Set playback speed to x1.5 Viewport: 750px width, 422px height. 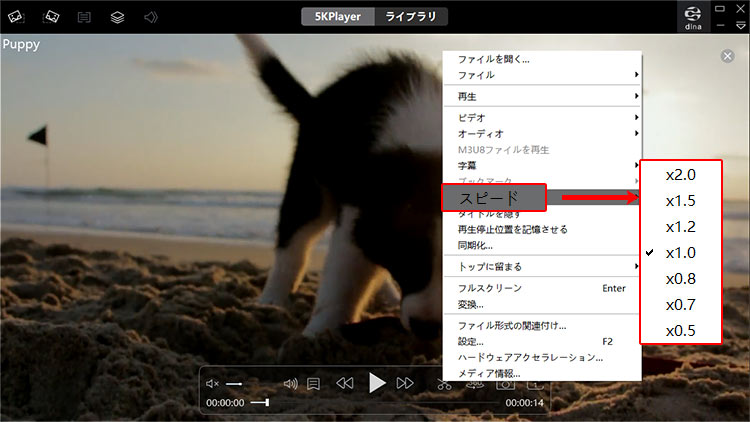coord(681,200)
